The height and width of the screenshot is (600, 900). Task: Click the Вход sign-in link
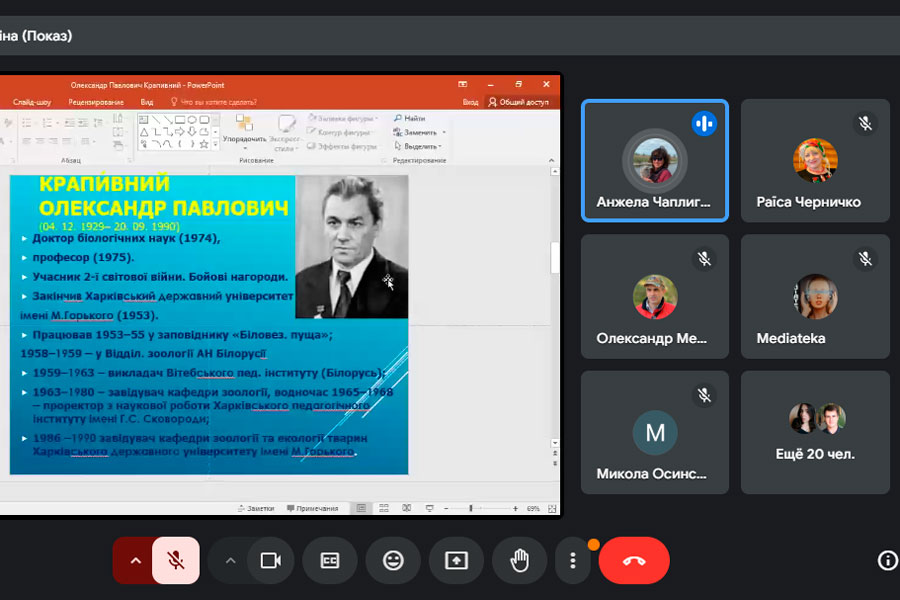pyautogui.click(x=470, y=102)
